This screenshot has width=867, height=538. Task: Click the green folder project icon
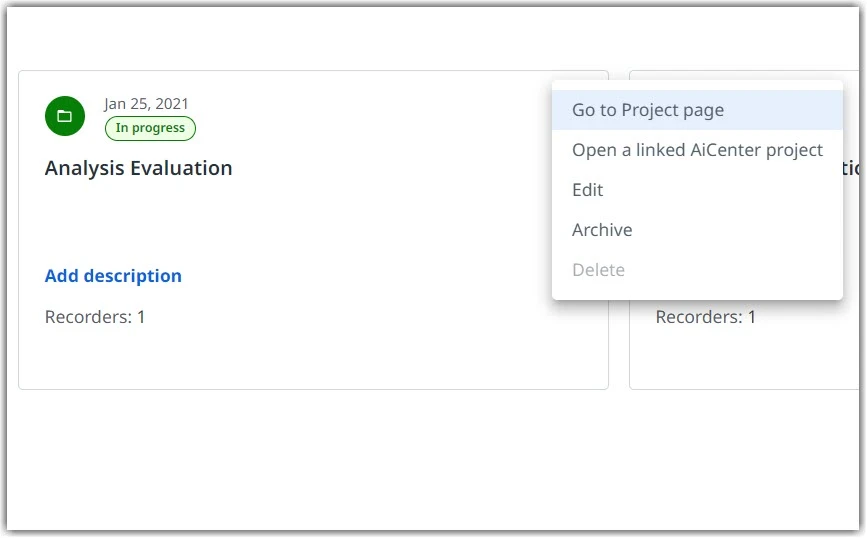(65, 116)
